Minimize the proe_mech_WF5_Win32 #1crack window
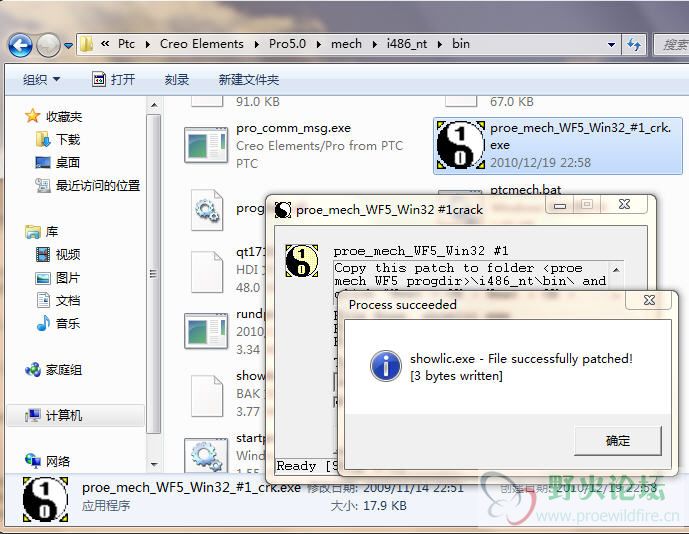The width and height of the screenshot is (689, 534). [560, 205]
